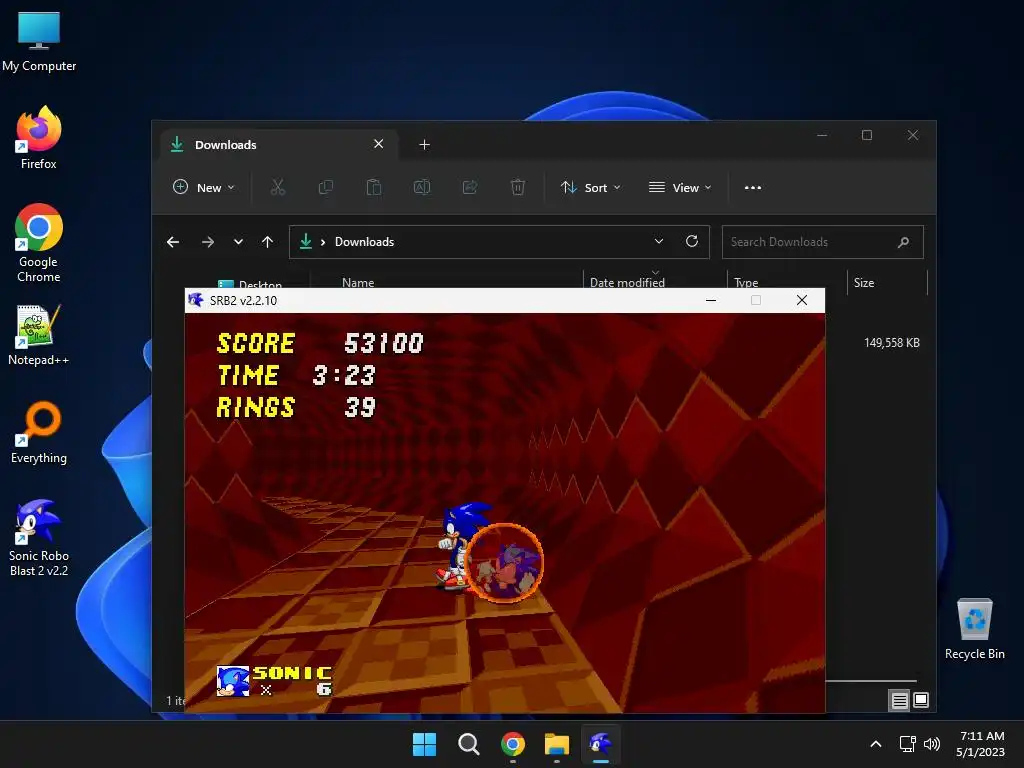Image resolution: width=1024 pixels, height=768 pixels.
Task: Click the Cut icon in Explorer toolbar
Action: point(278,187)
